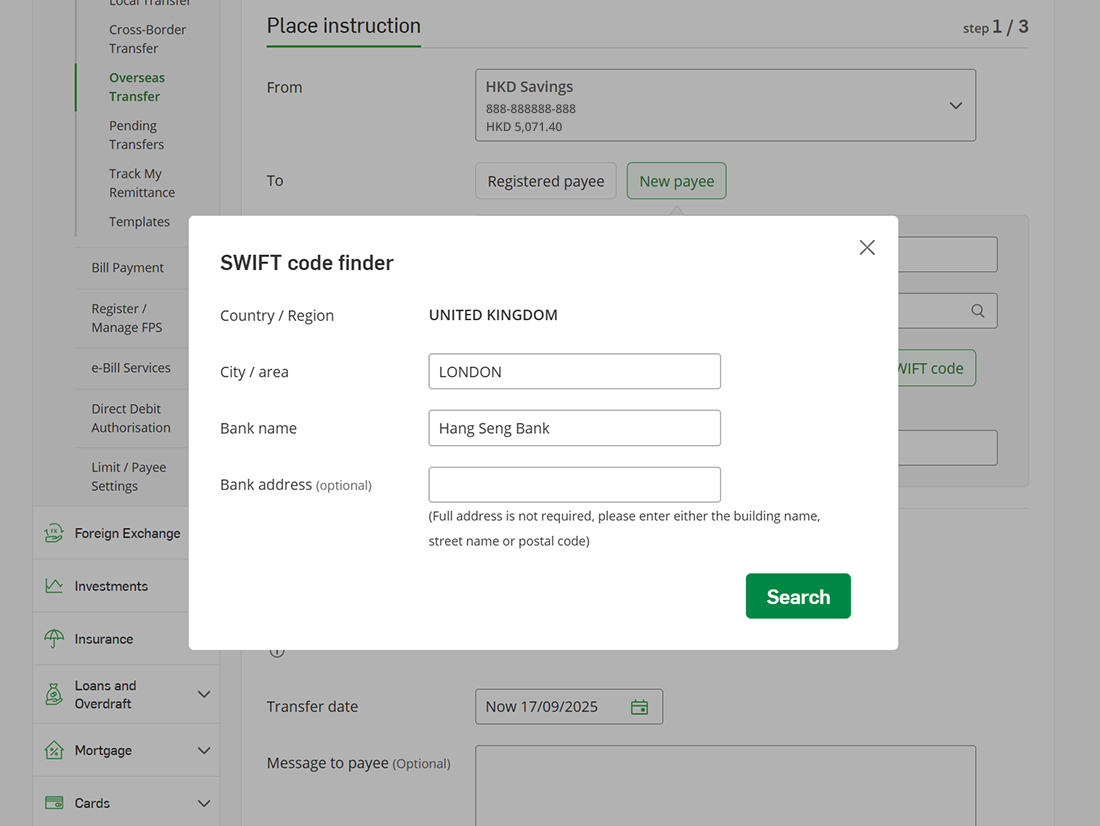Dismiss the SWIFT code finder dialog
Screen dimensions: 1100x826
866,247
